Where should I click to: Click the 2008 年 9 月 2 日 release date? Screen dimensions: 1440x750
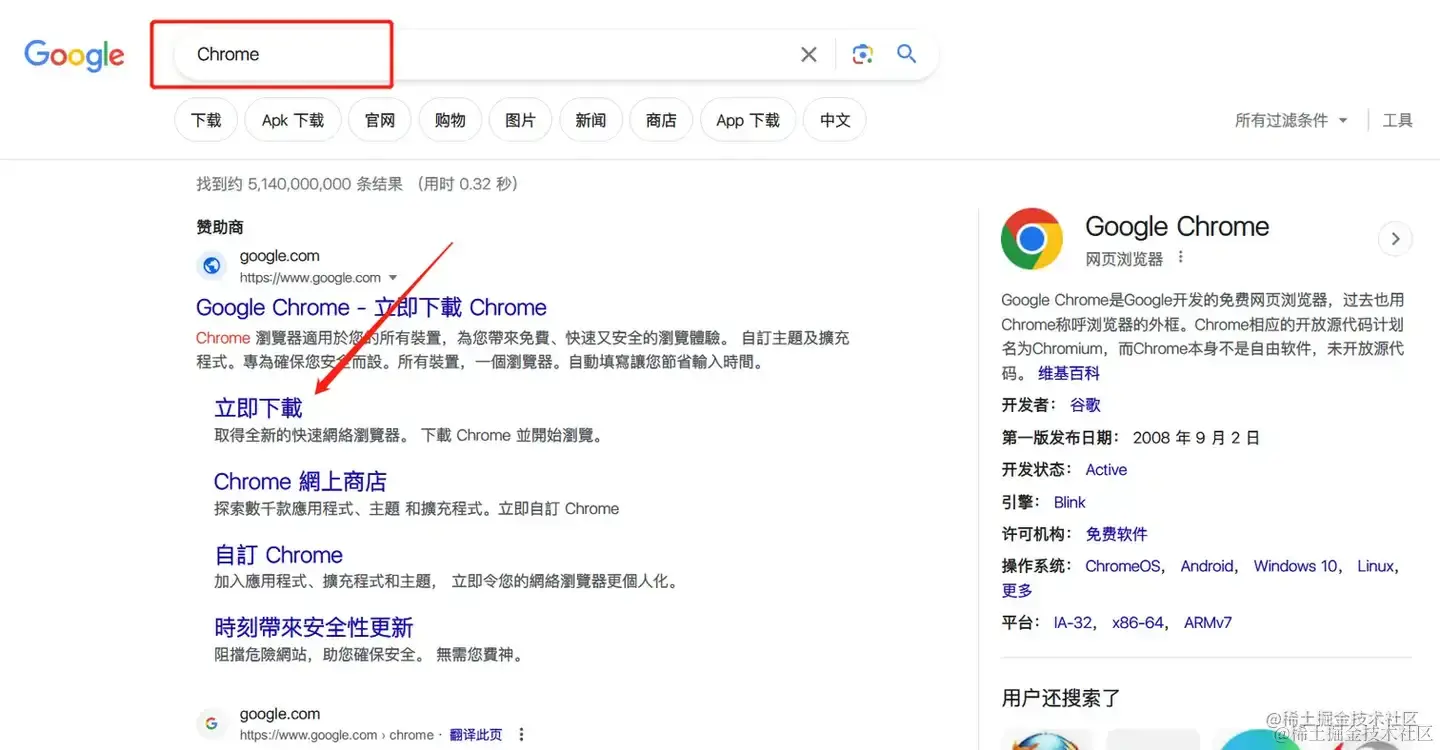(1196, 437)
